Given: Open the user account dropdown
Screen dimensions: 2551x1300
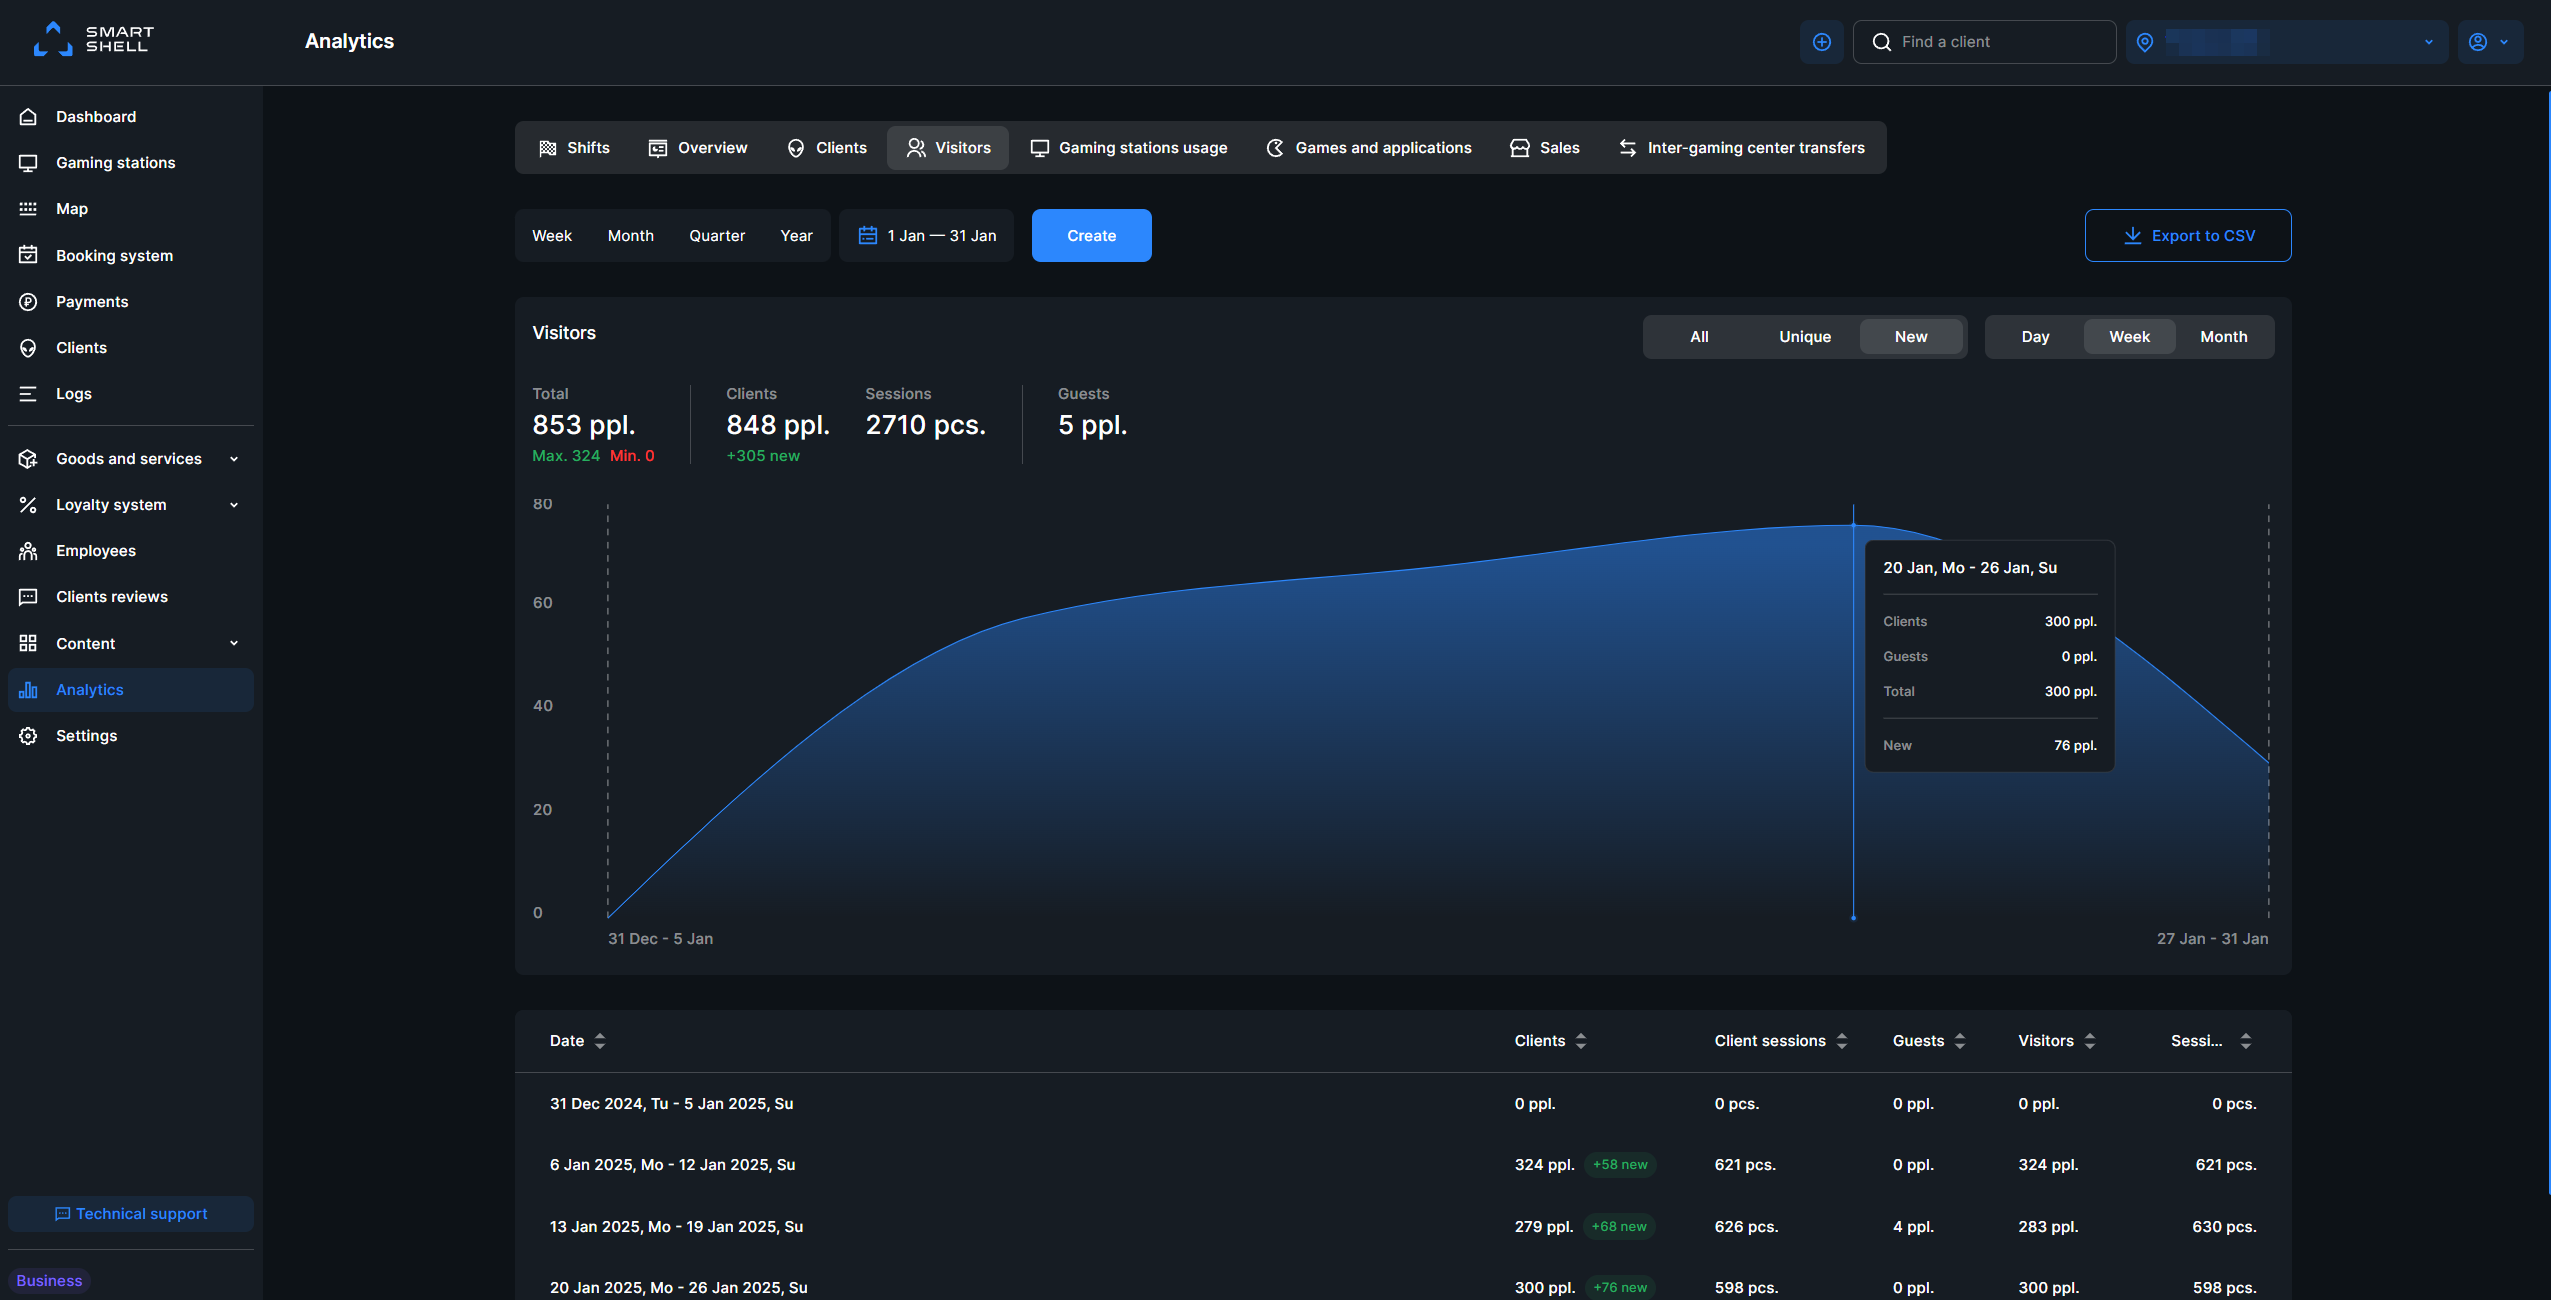Looking at the screenshot, I should pos(2490,42).
